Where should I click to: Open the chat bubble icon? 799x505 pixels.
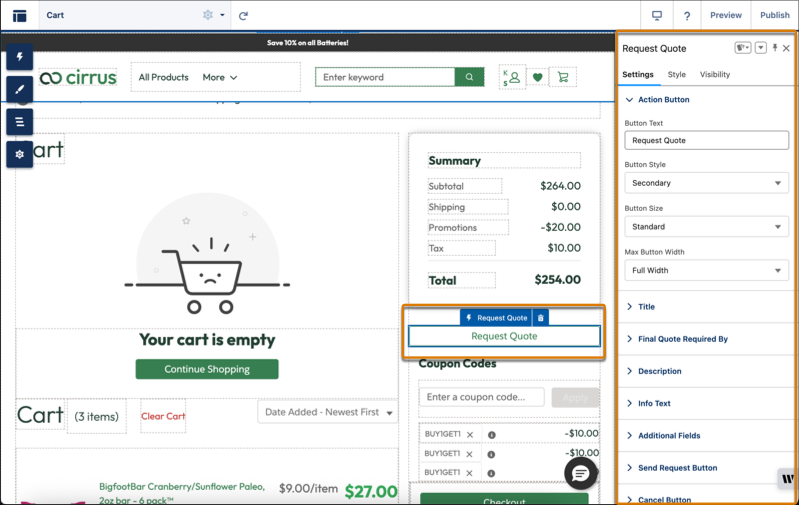tap(580, 473)
